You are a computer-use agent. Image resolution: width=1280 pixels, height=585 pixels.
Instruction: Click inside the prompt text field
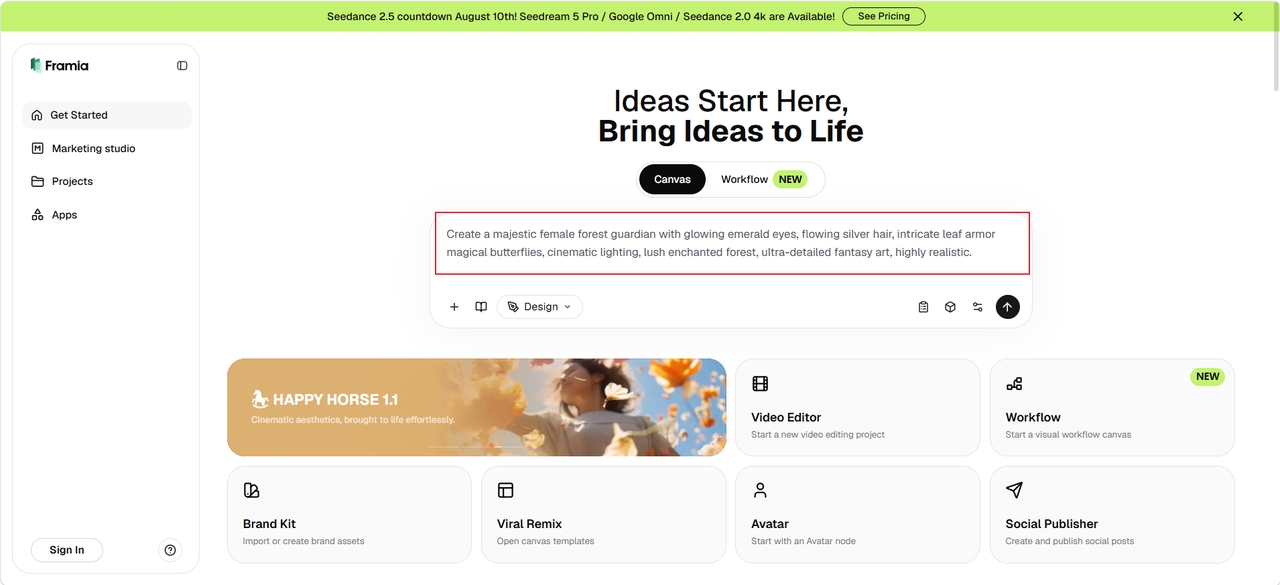(731, 243)
